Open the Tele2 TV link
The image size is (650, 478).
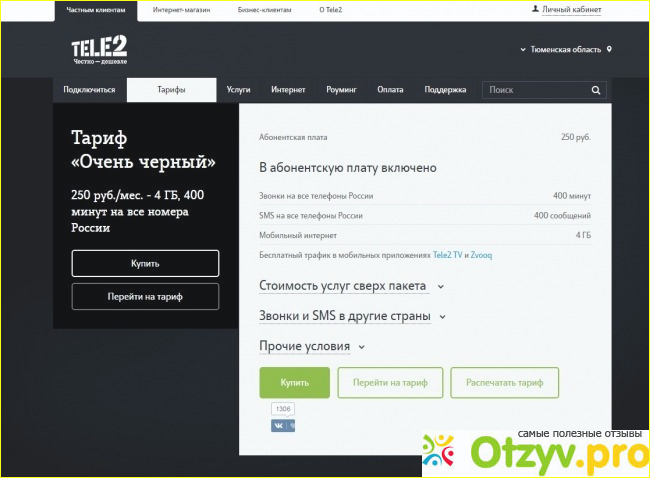pos(447,255)
